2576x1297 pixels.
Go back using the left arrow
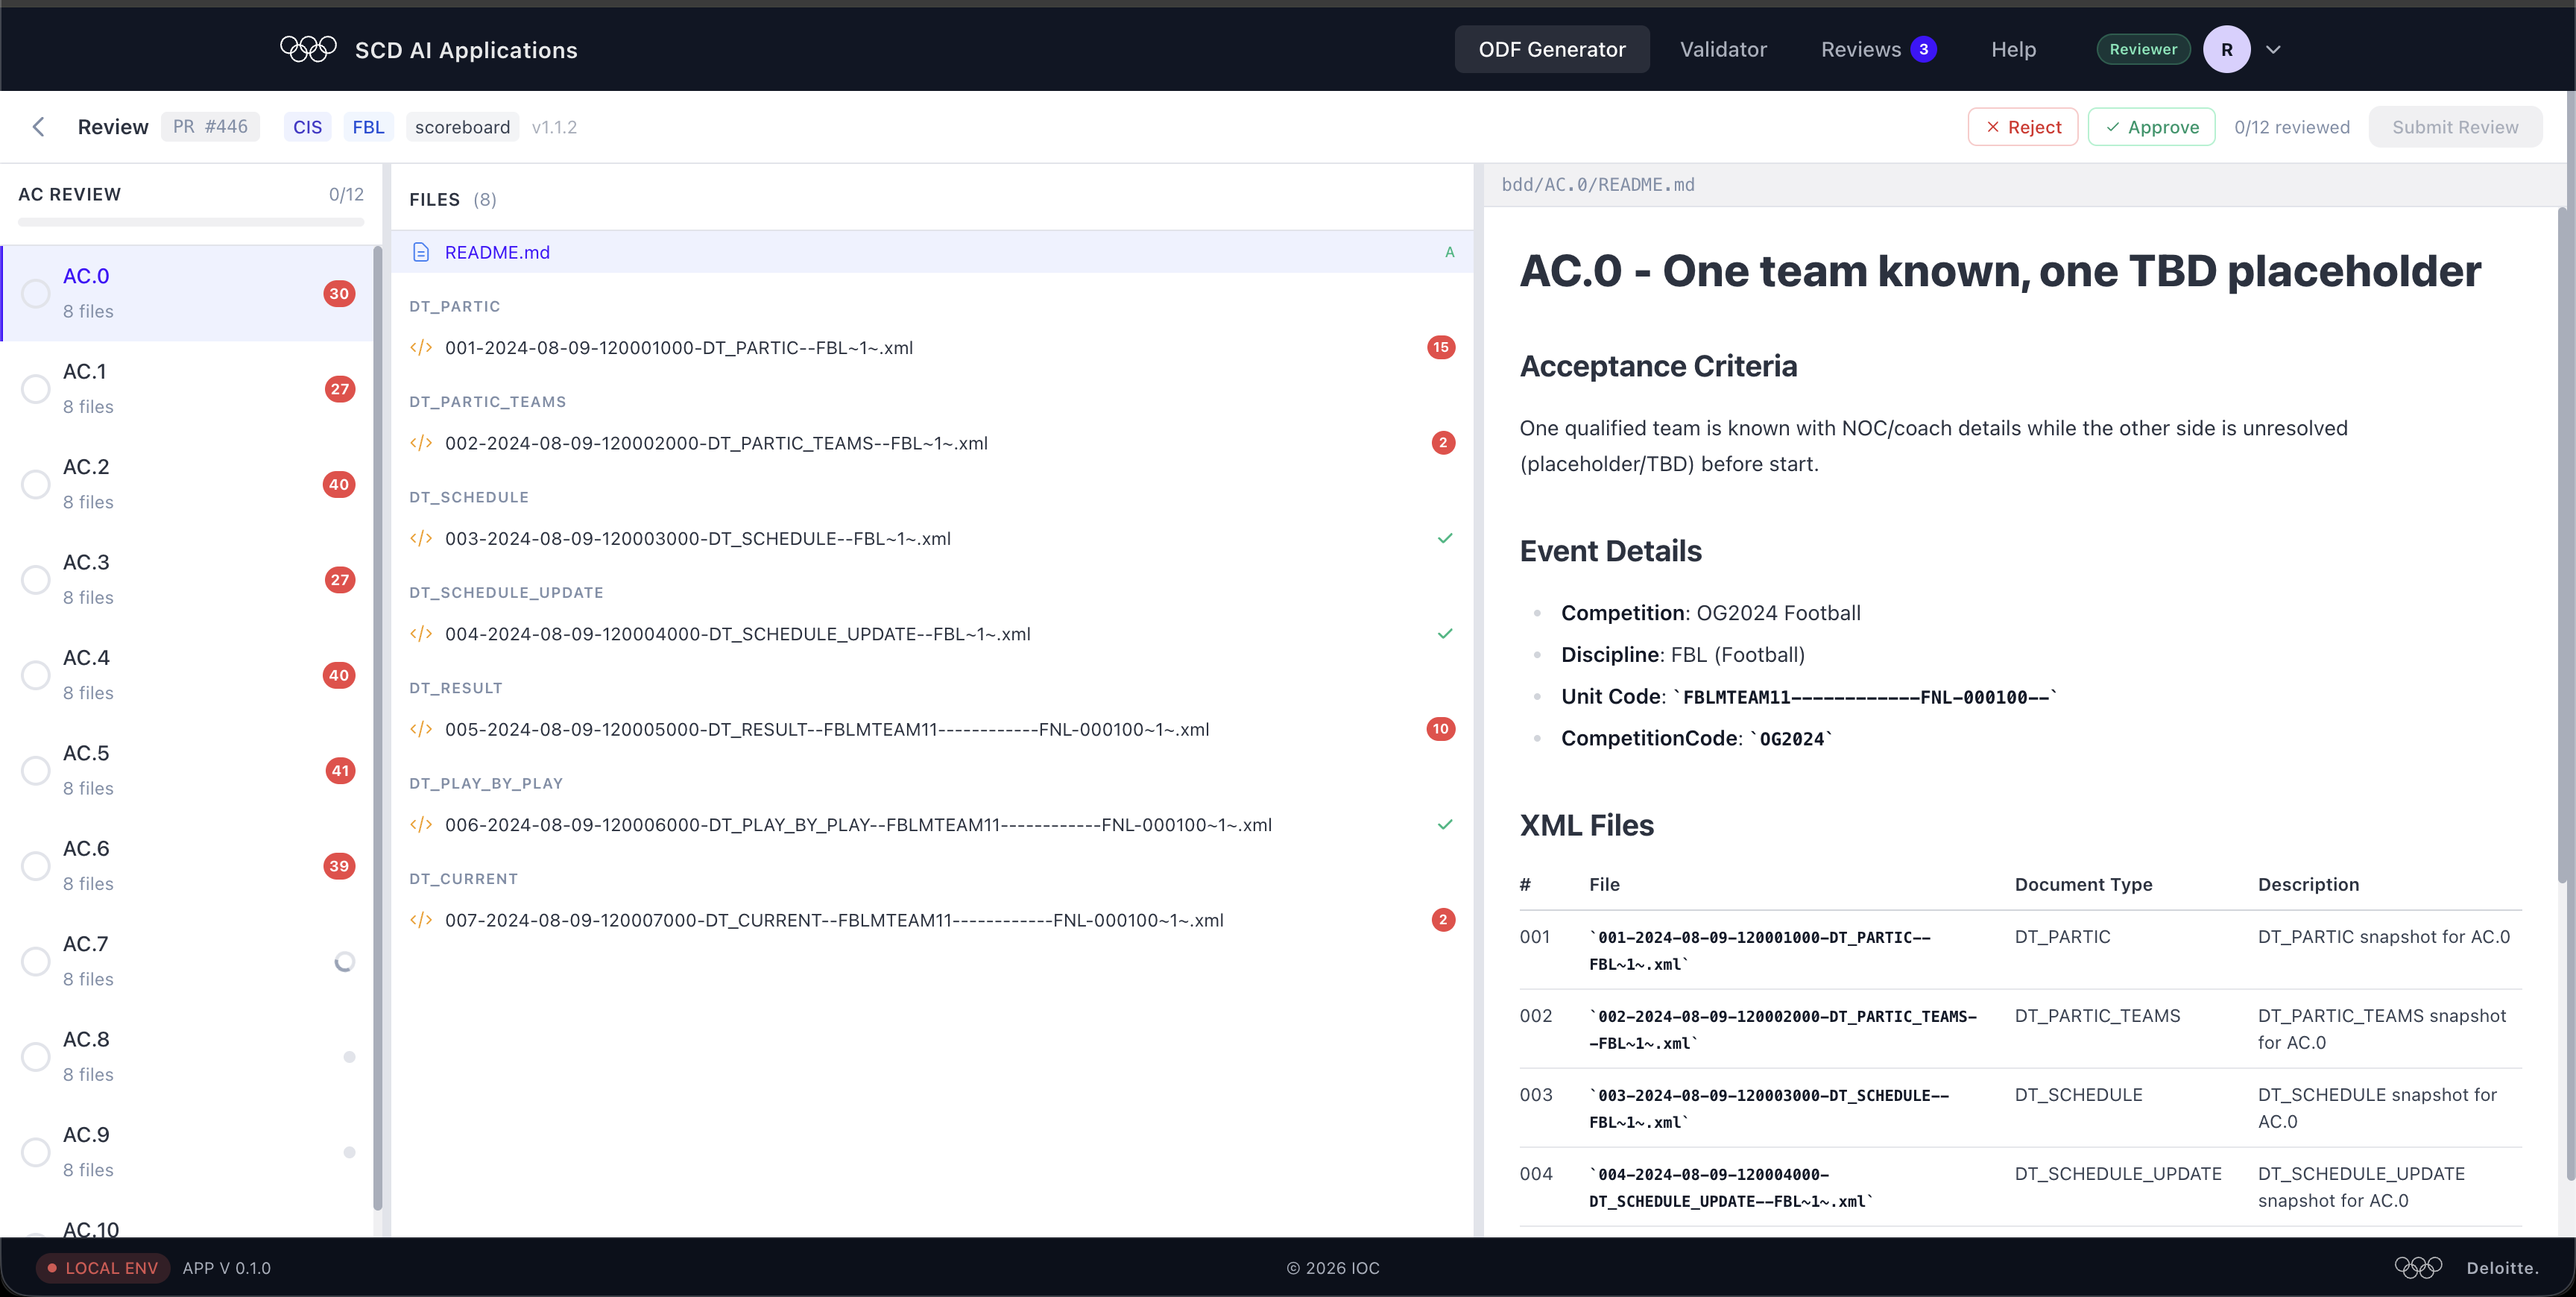[x=39, y=127]
